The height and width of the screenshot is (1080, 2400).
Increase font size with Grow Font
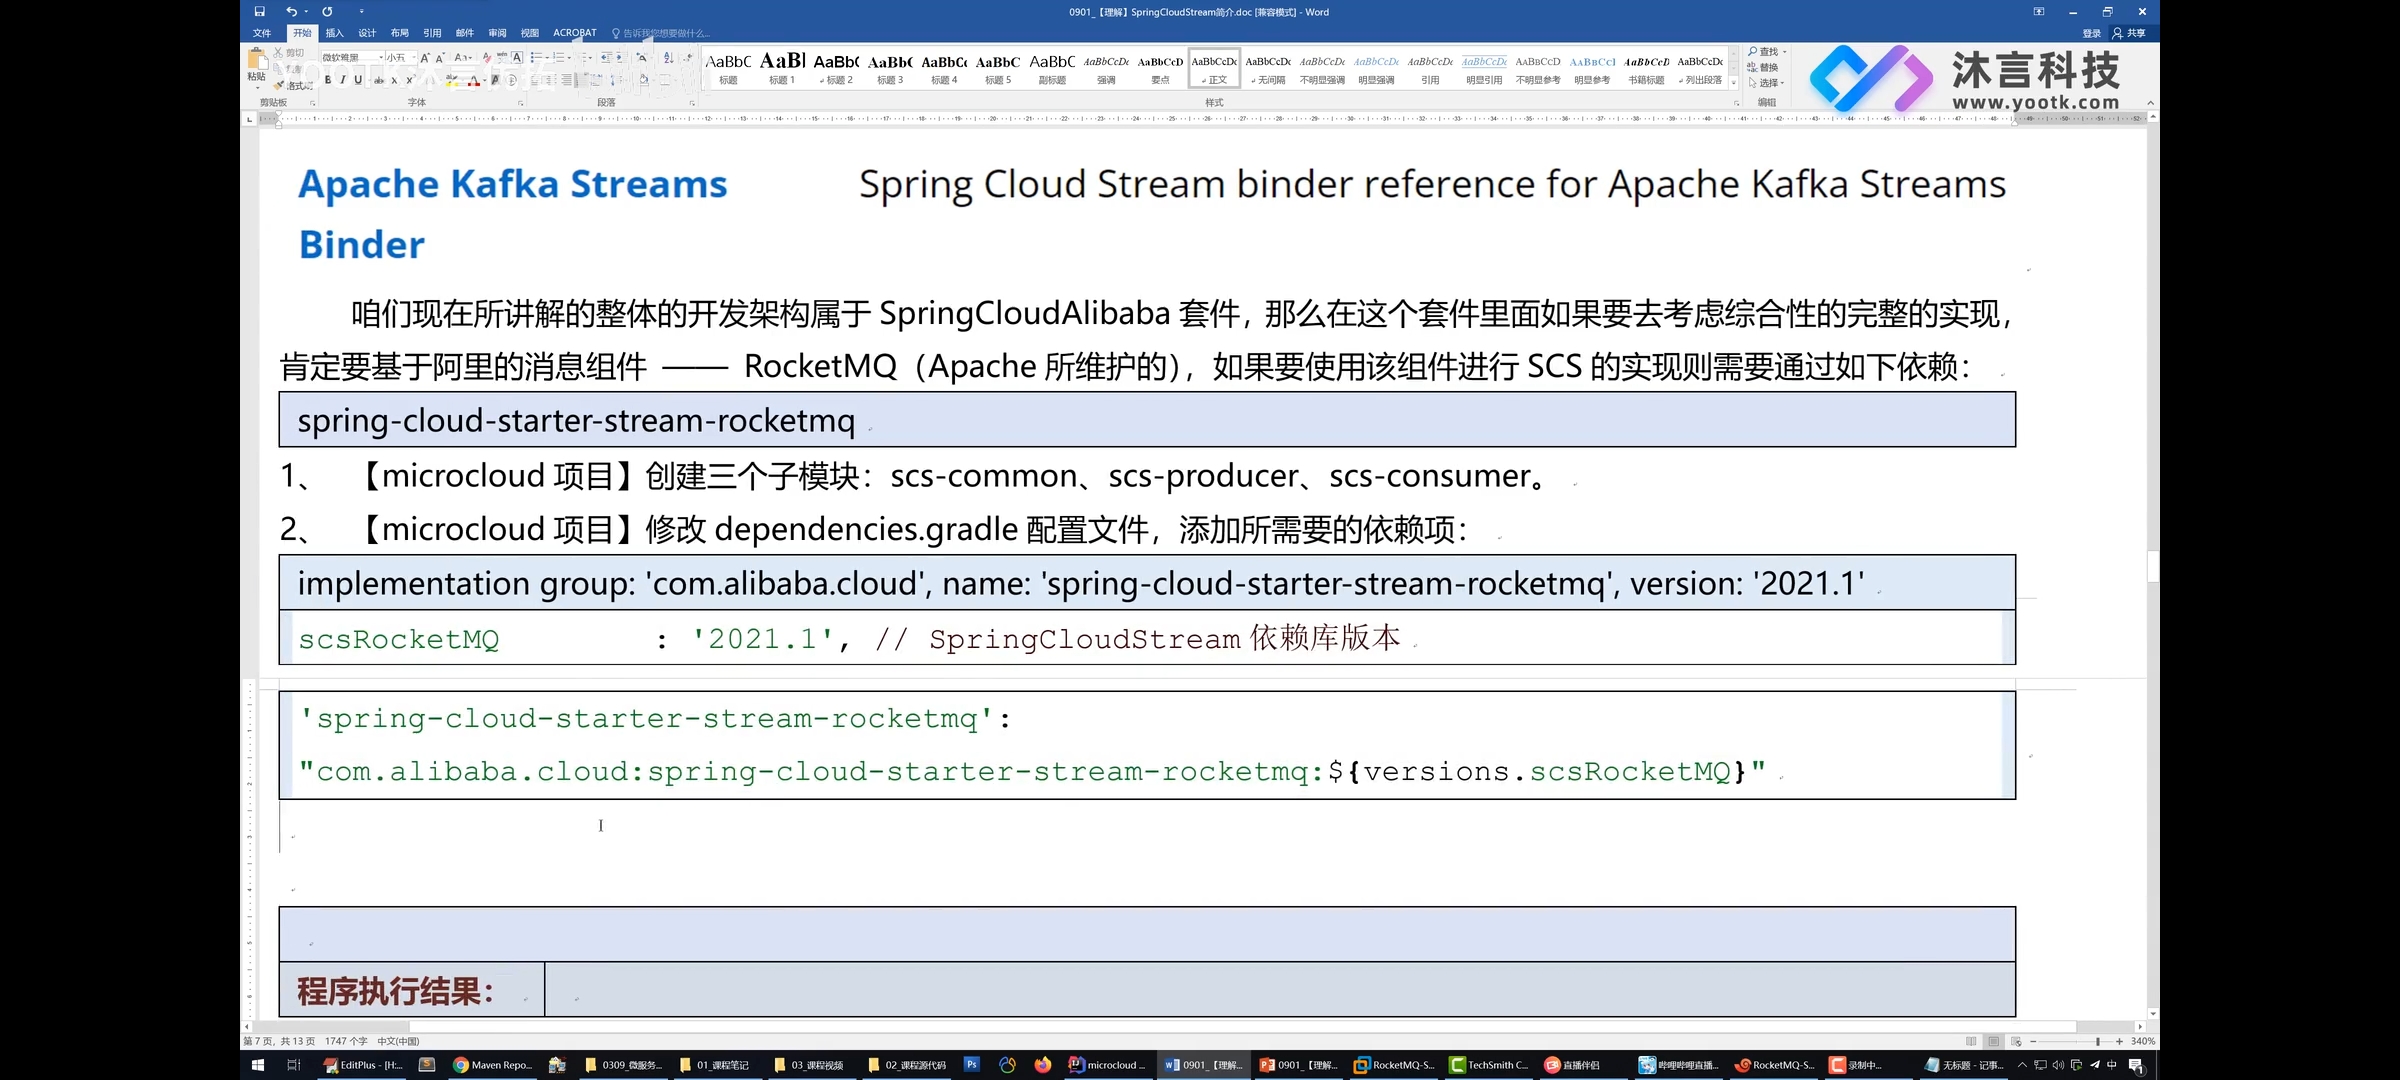tap(425, 58)
